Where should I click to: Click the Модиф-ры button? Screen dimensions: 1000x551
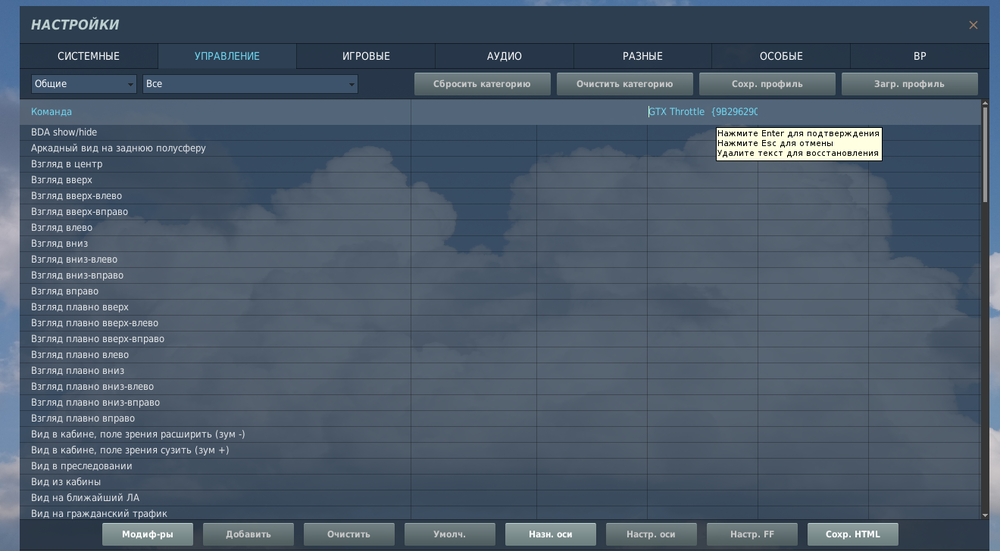pos(147,534)
